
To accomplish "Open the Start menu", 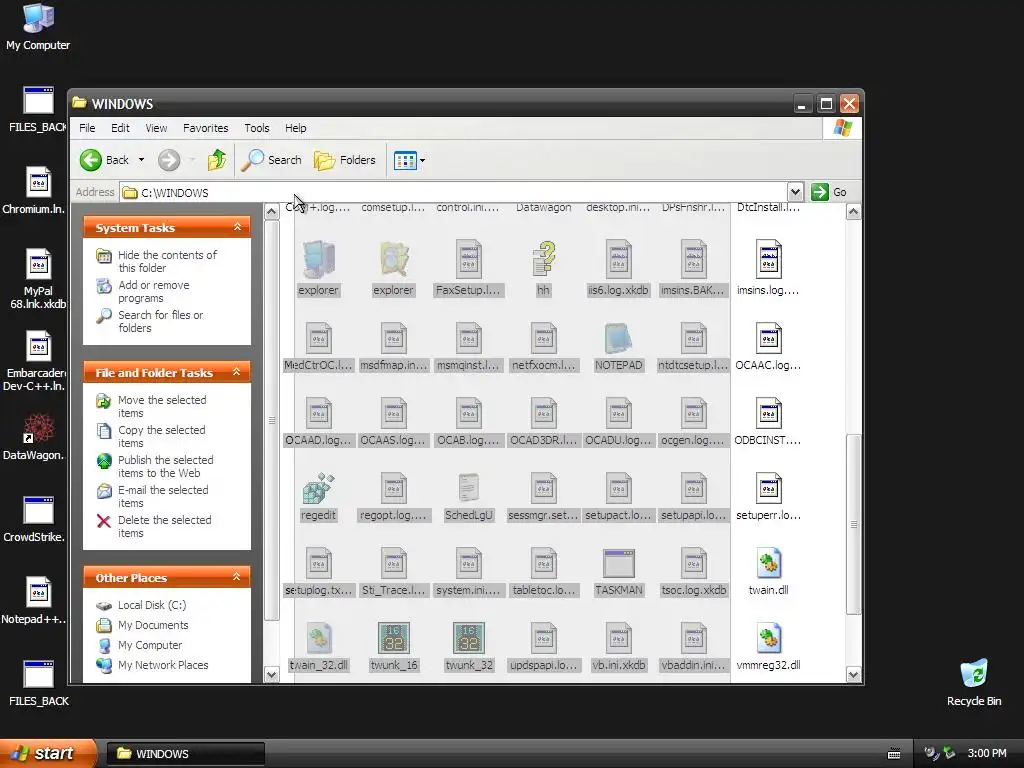I will (47, 754).
